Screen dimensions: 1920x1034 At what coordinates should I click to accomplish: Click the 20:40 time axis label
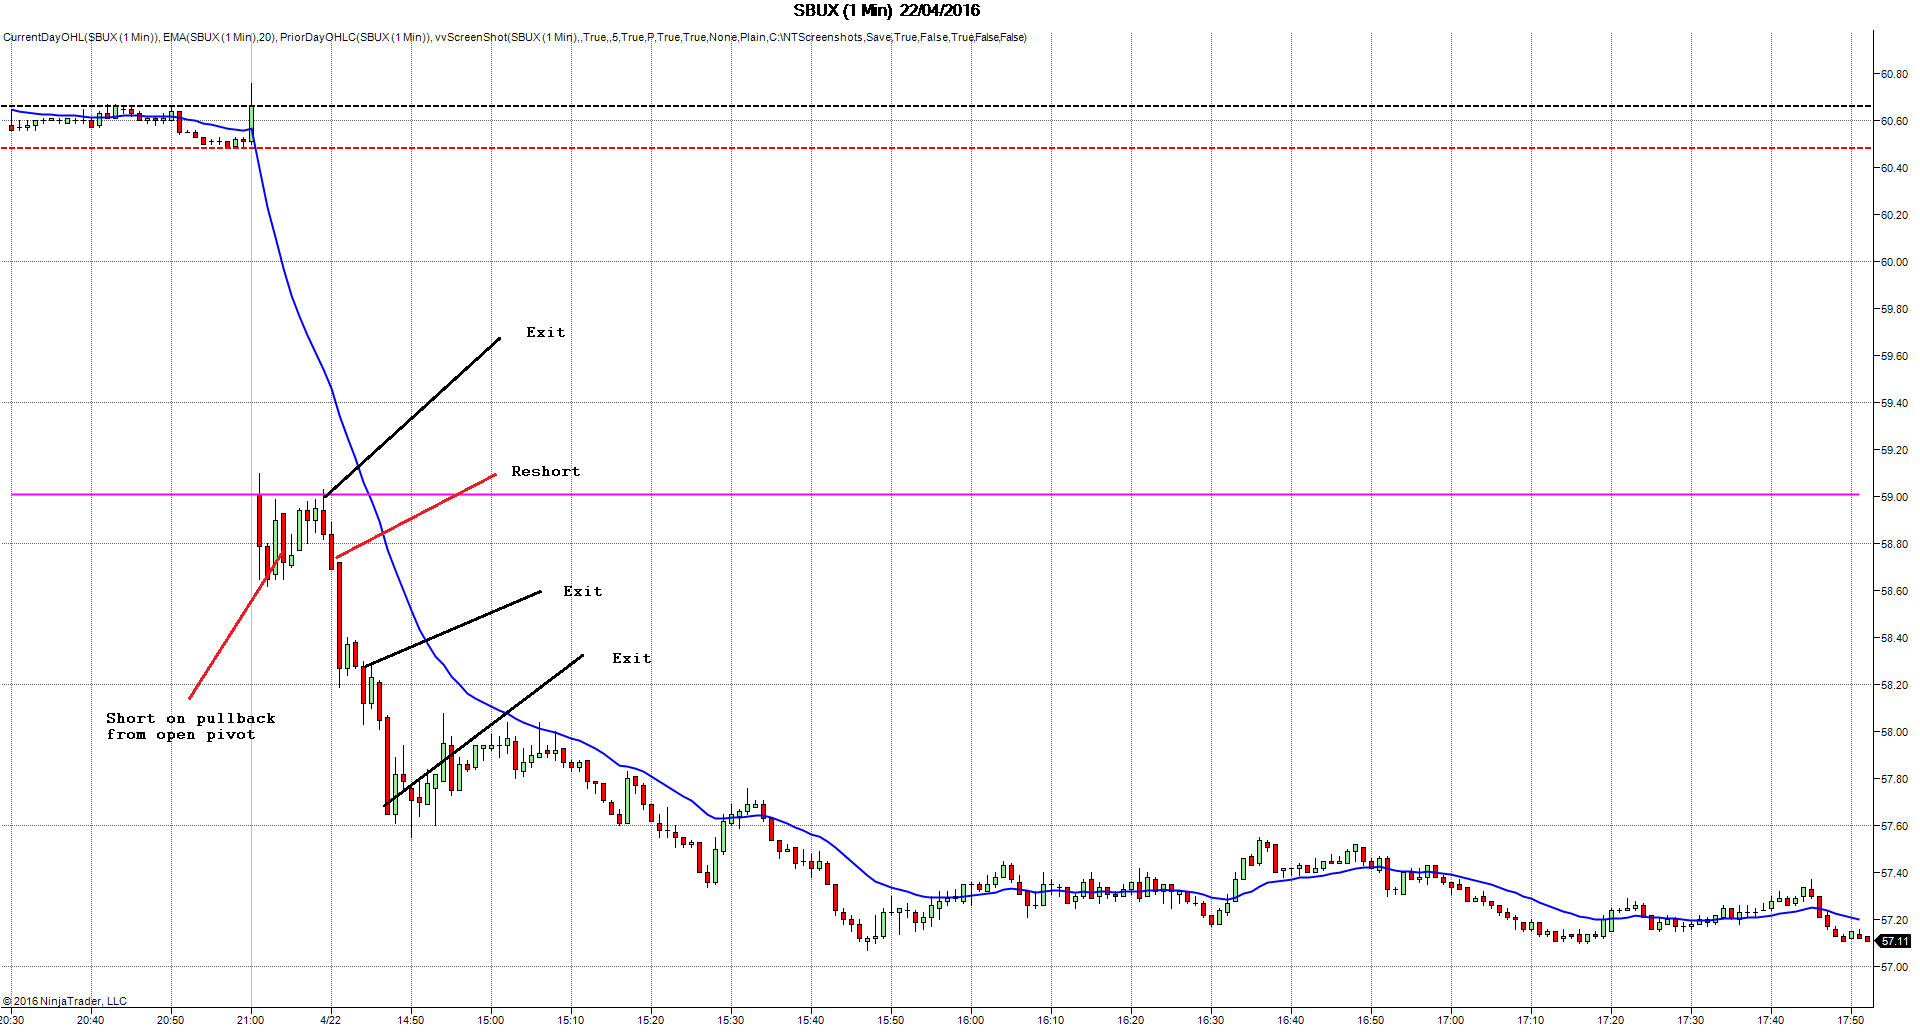coord(90,1020)
